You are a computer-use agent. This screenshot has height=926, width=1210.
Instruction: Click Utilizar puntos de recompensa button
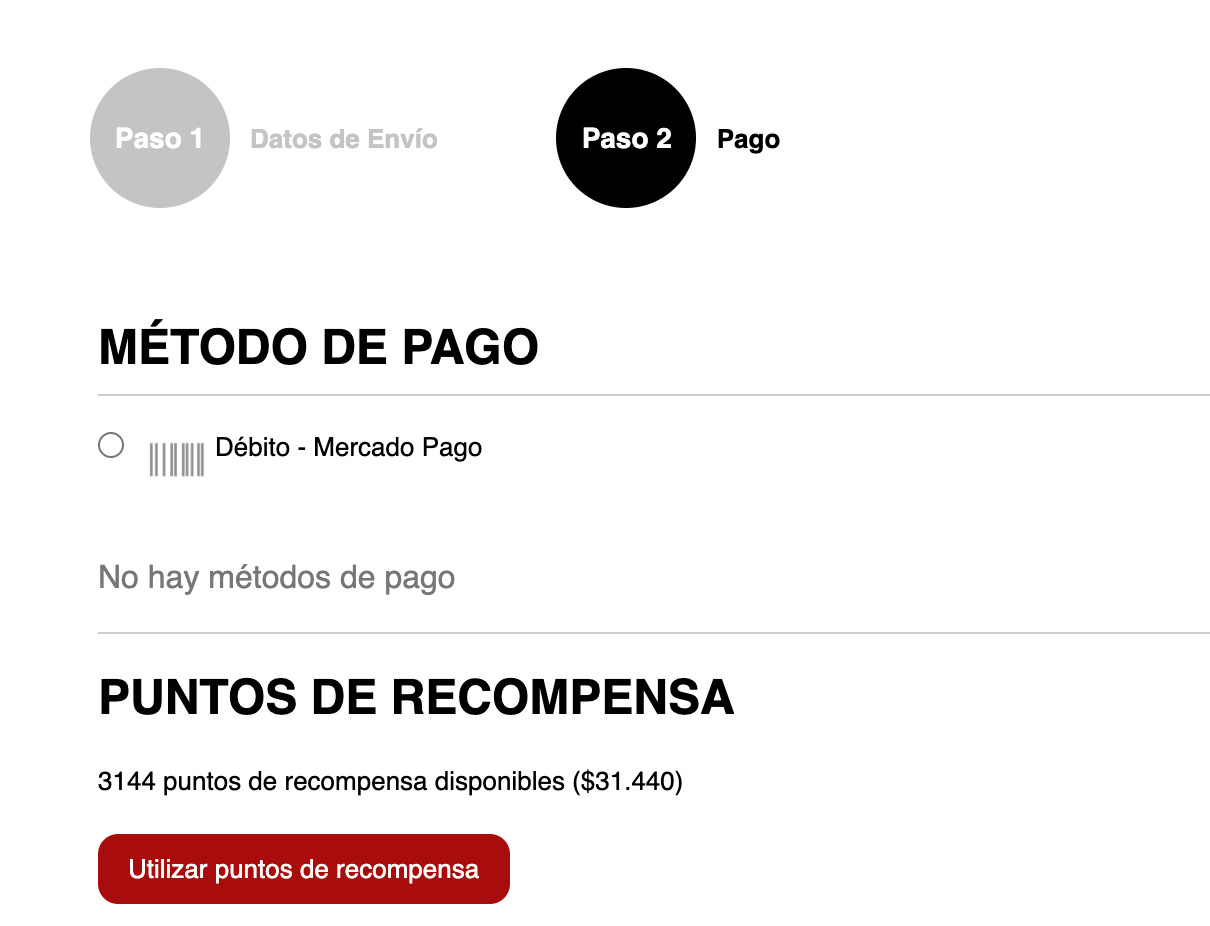pos(304,869)
